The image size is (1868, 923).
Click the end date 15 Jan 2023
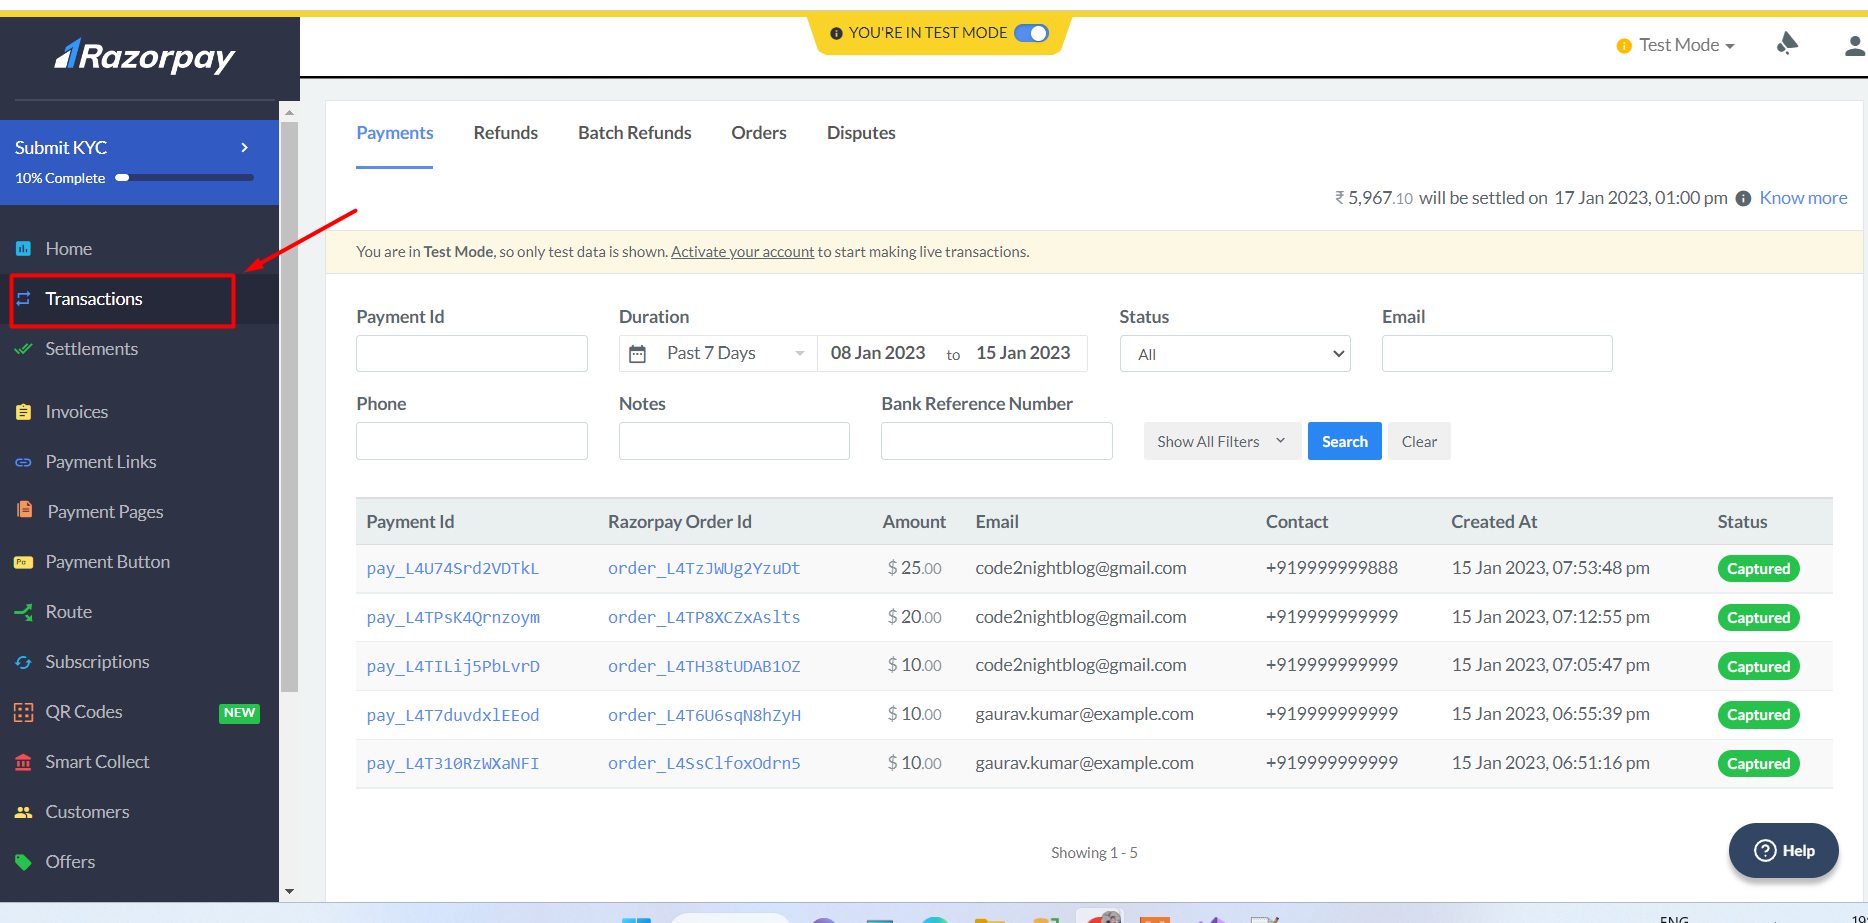click(x=1023, y=353)
